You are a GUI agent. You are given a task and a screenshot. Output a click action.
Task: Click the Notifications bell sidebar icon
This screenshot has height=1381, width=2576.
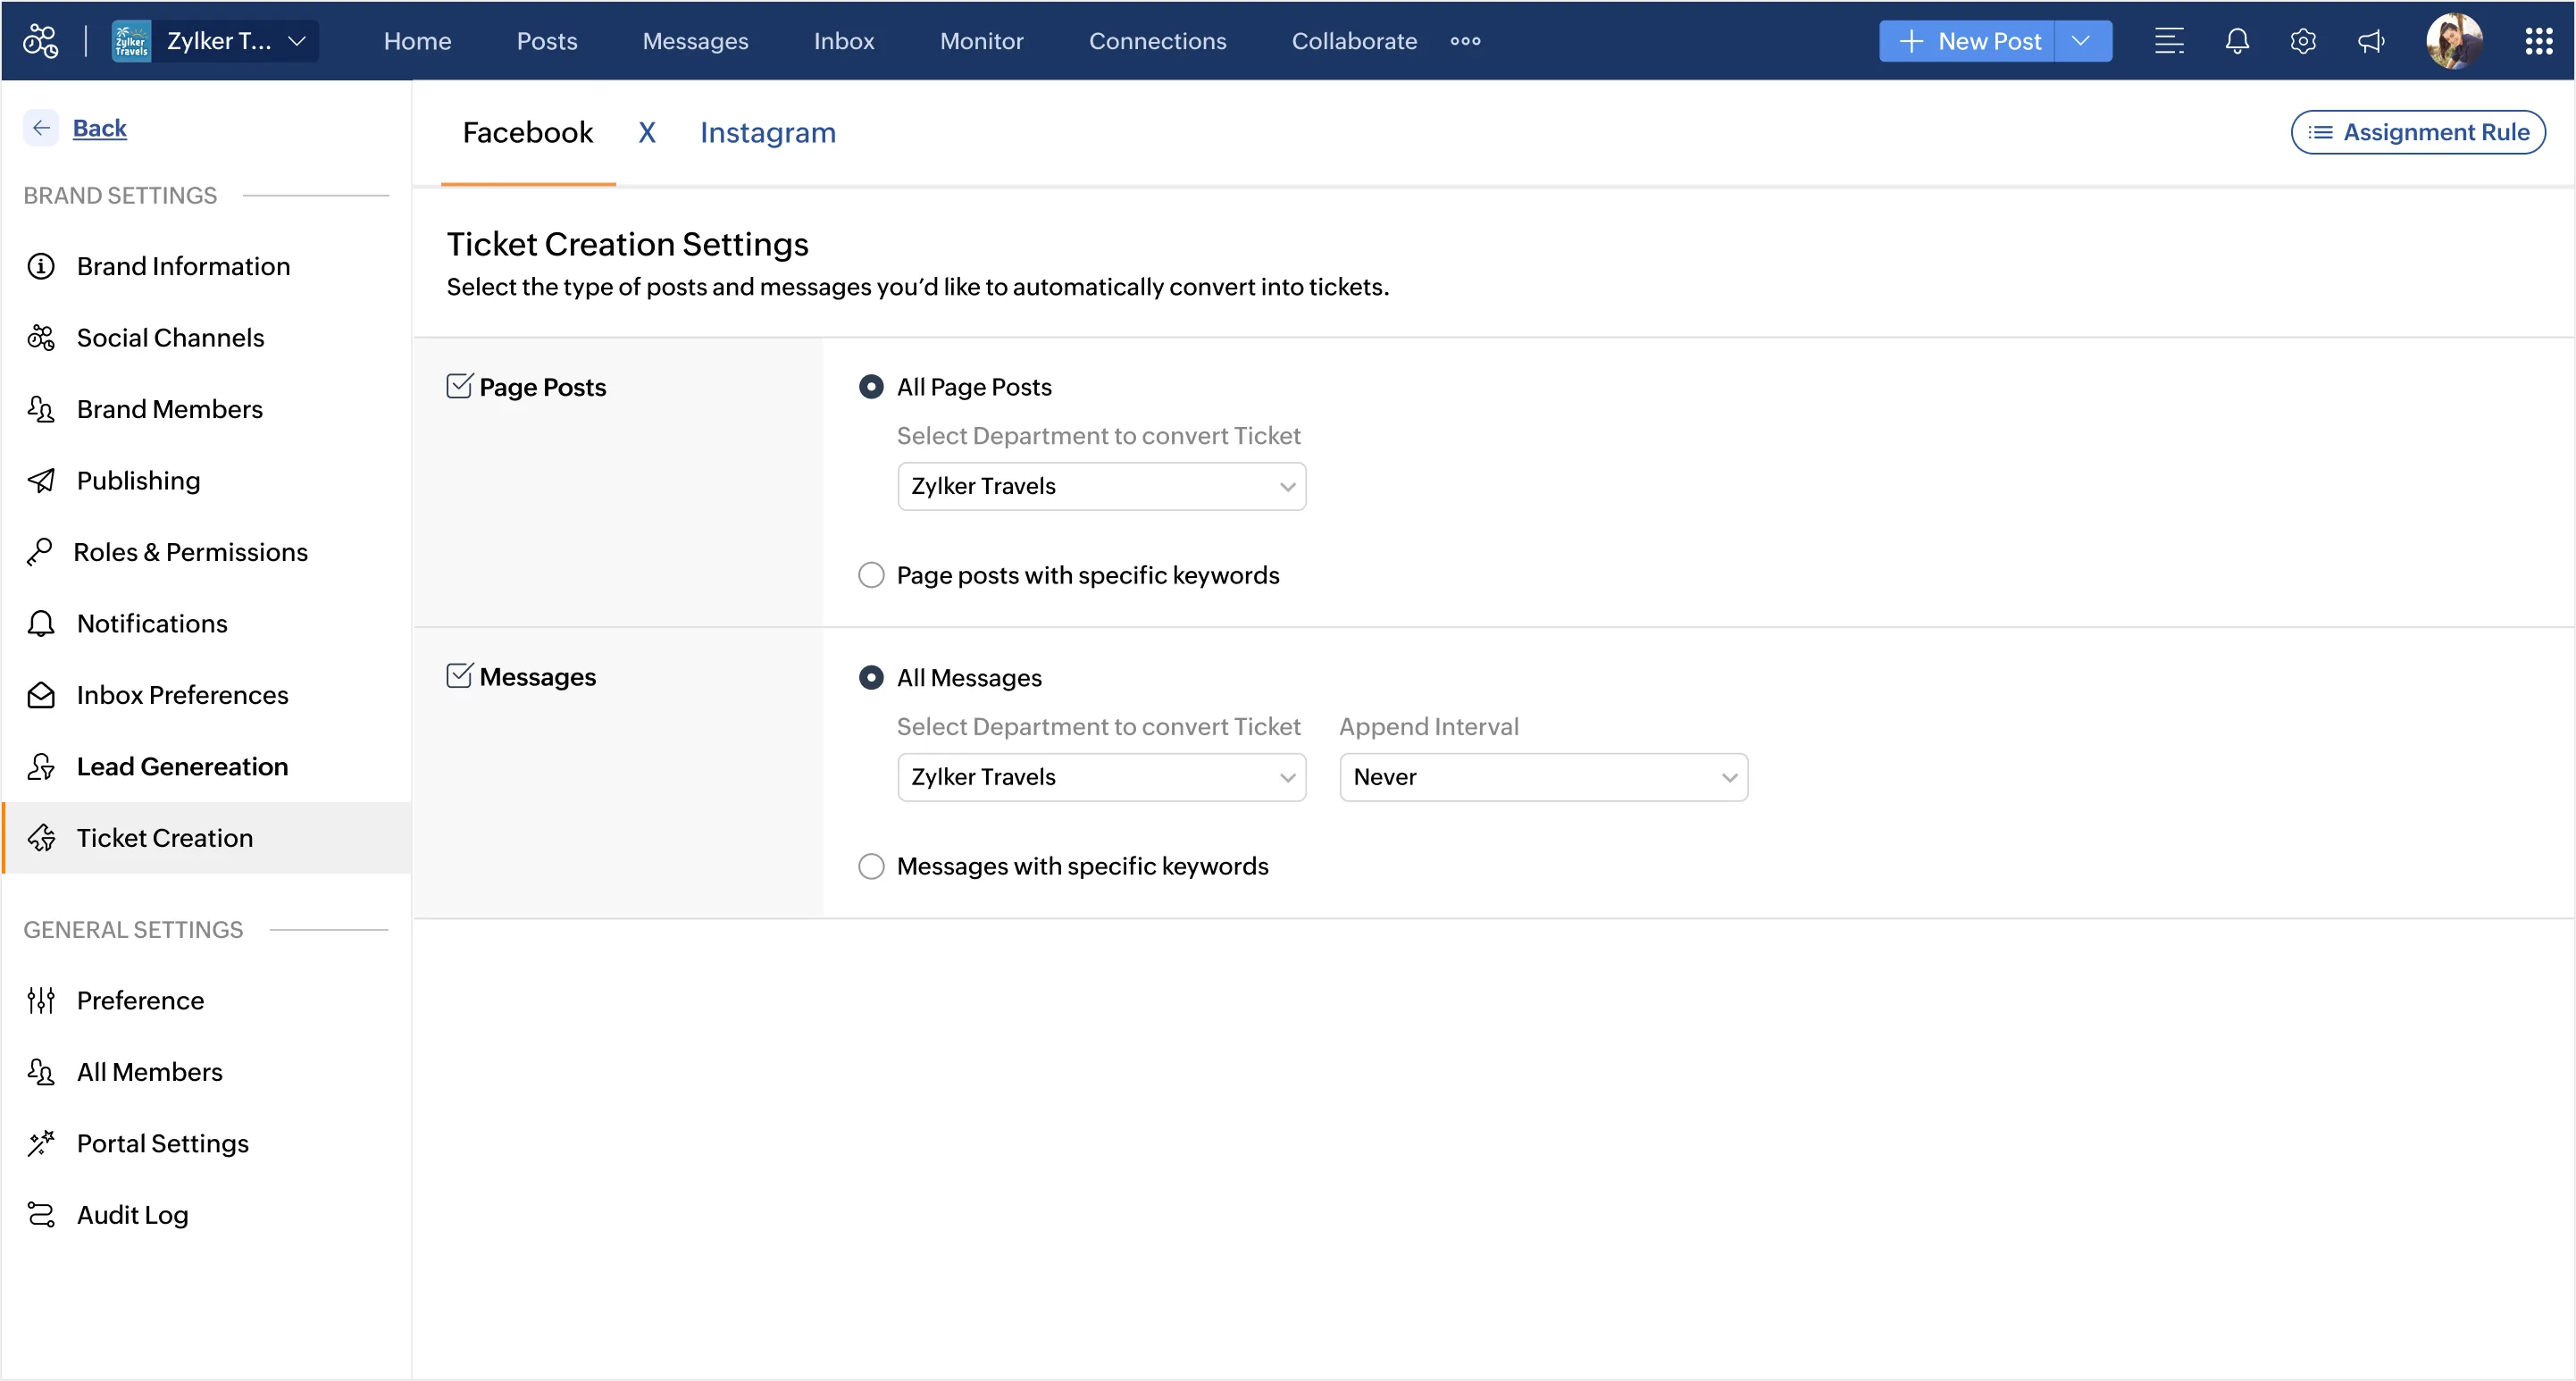pyautogui.click(x=41, y=624)
